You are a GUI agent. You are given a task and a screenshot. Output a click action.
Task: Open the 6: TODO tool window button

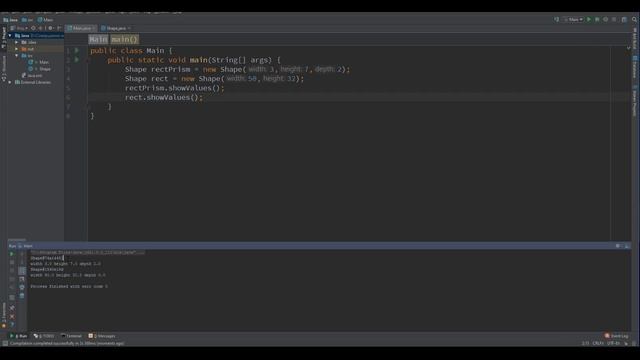pyautogui.click(x=44, y=336)
